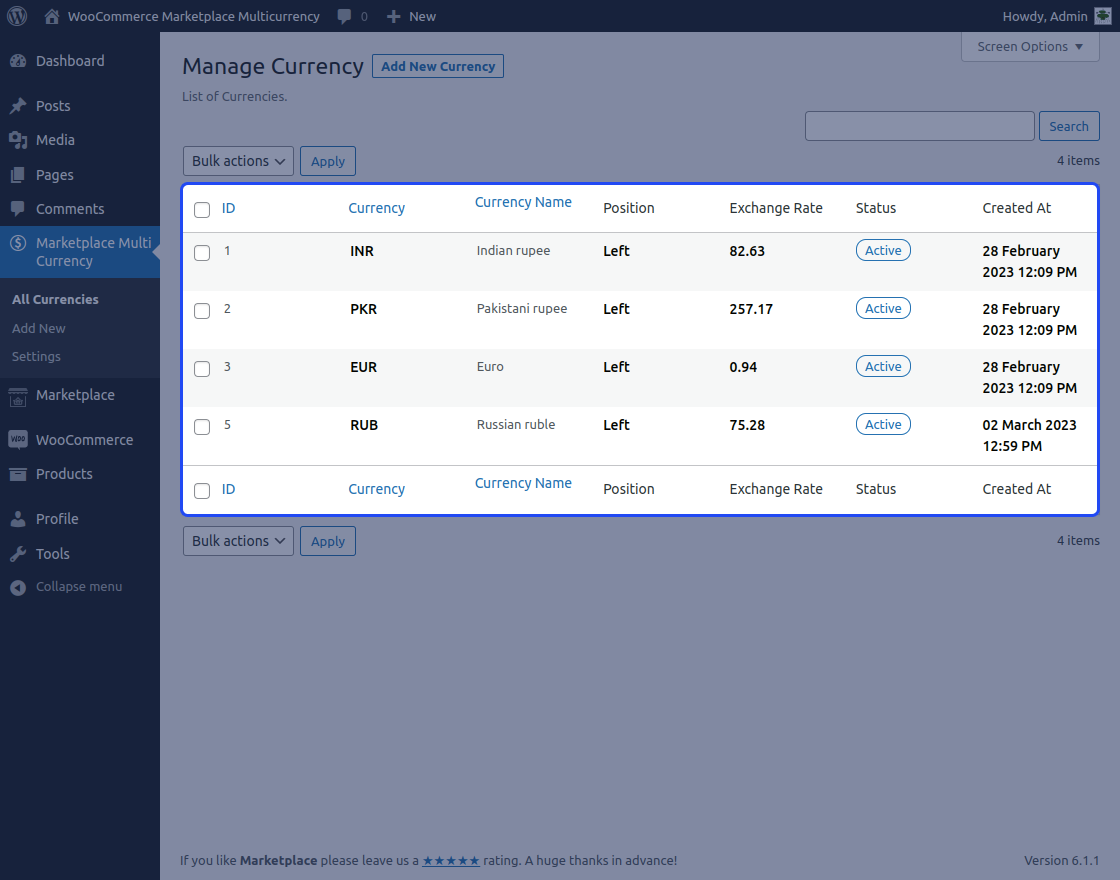Open the Add New currency page from the sidebar

coord(38,328)
